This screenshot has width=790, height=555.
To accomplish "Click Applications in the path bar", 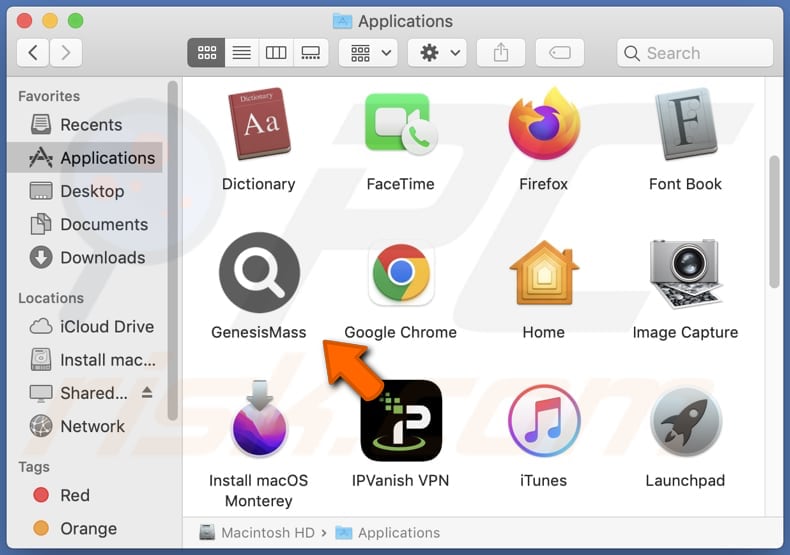I will [x=387, y=532].
